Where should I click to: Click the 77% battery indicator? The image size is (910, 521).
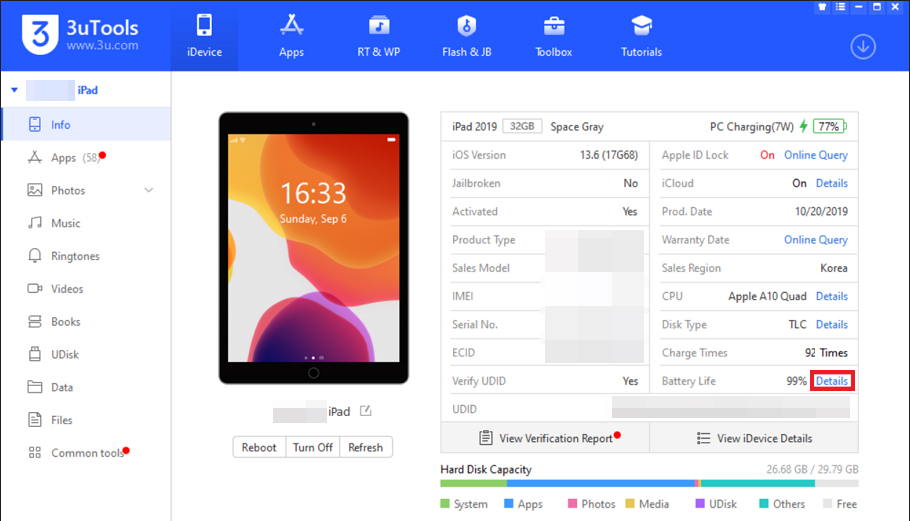830,126
